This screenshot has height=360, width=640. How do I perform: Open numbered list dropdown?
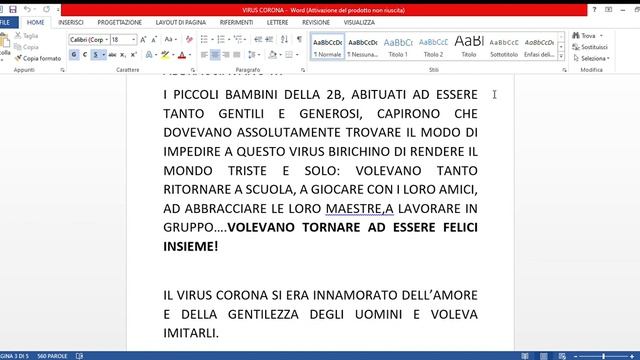pos(229,40)
